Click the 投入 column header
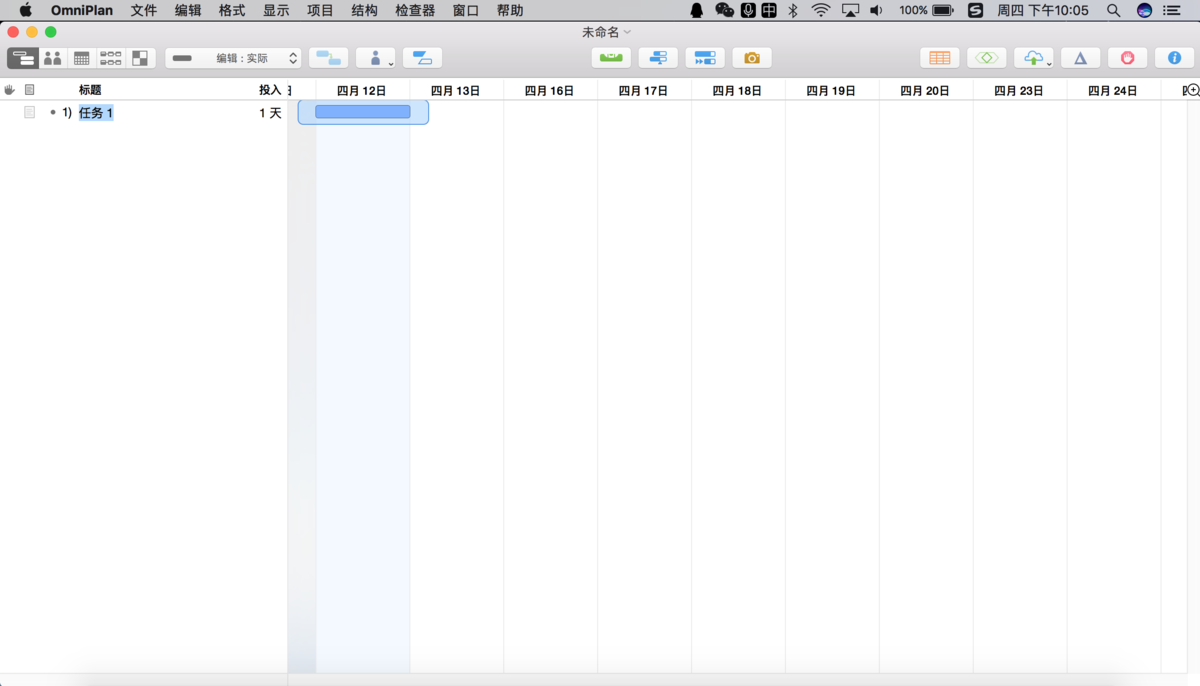This screenshot has height=686, width=1200. pos(269,90)
